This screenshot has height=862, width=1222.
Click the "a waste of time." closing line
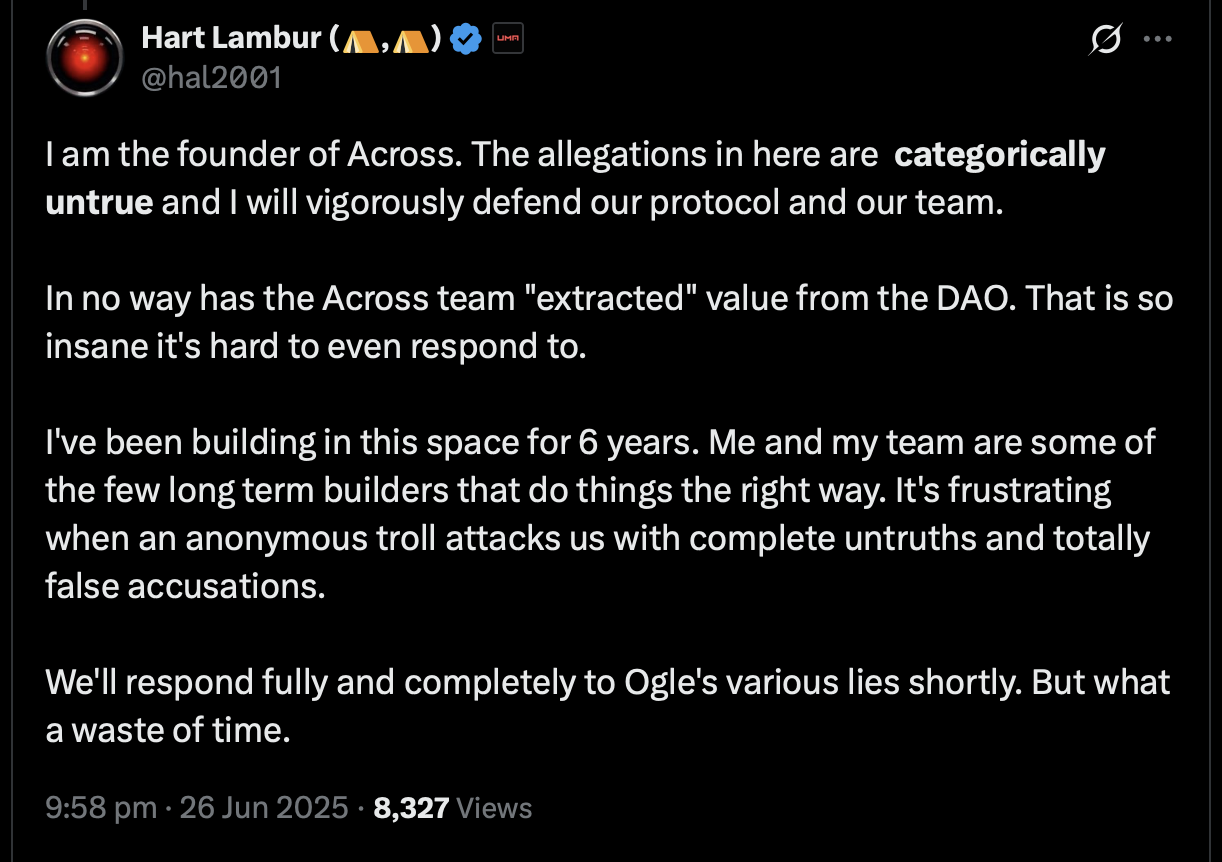click(168, 730)
